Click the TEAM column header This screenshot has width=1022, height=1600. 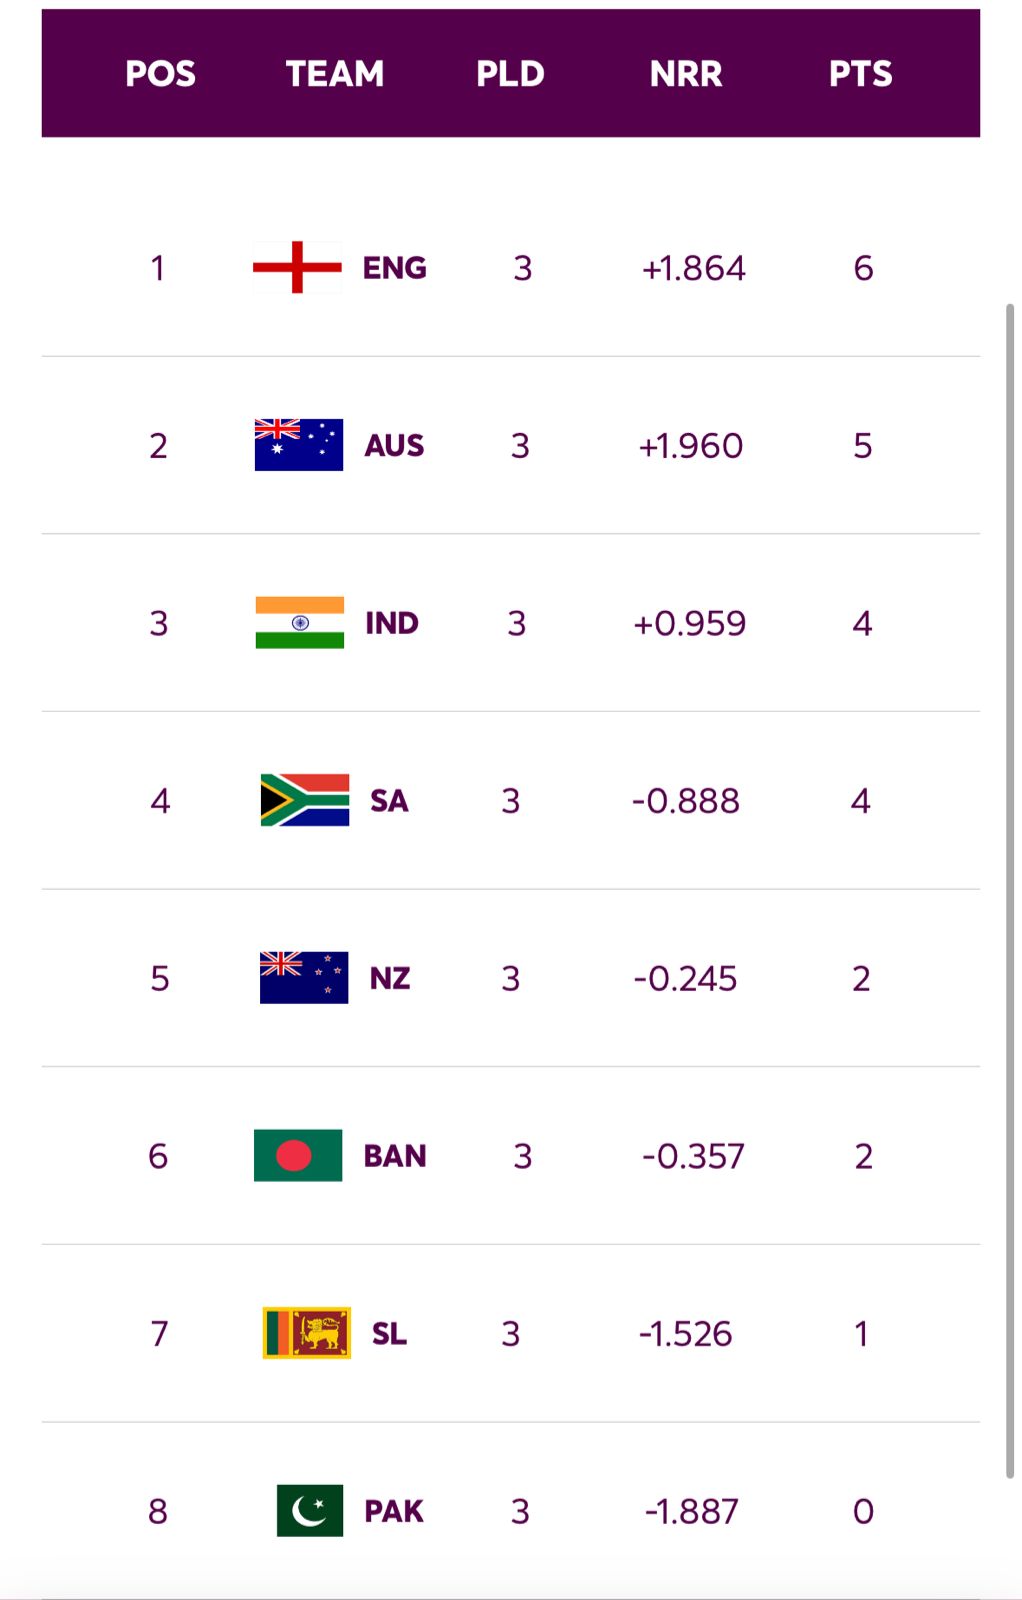(x=335, y=74)
